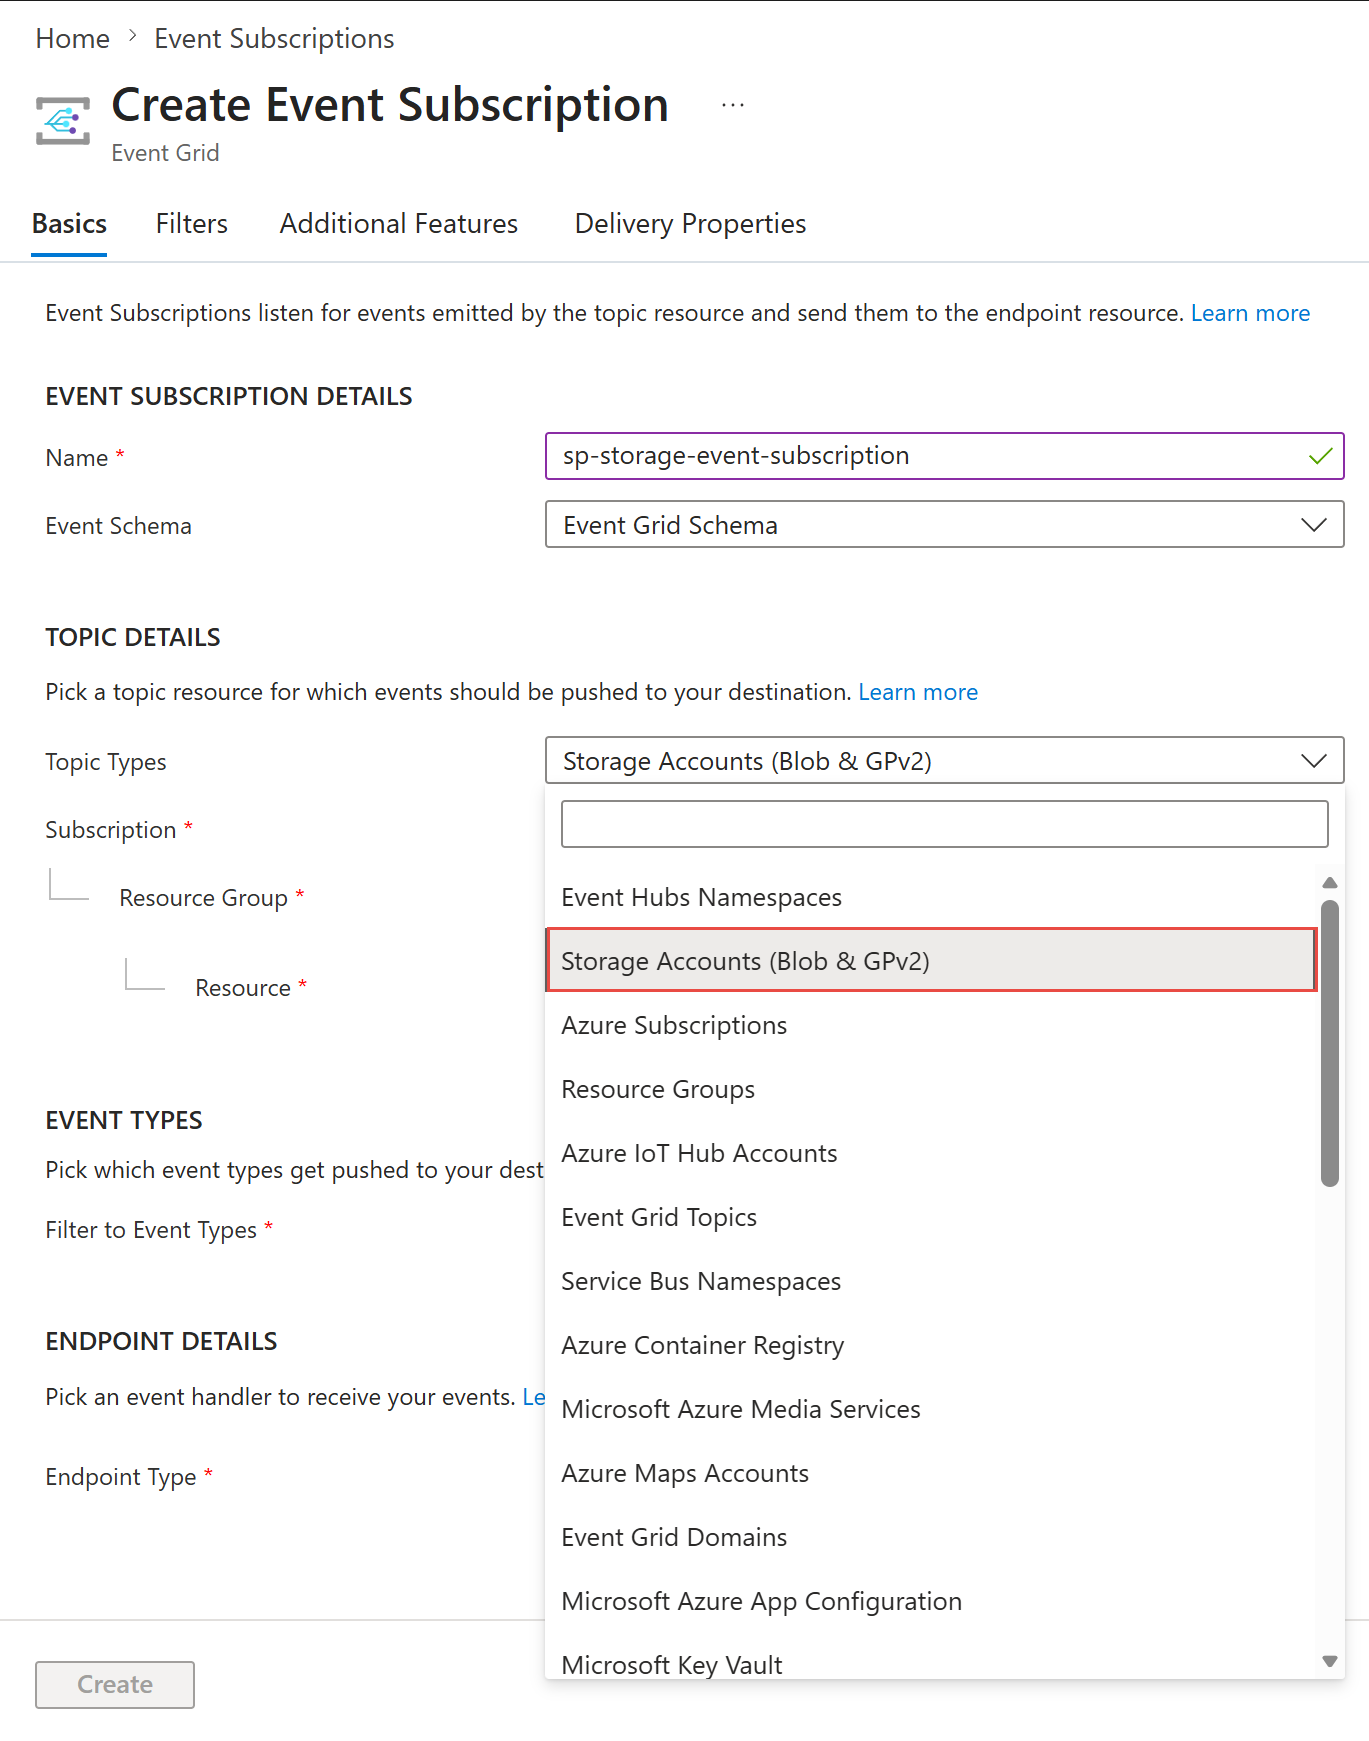
Task: Open the Additional Features tab
Action: [x=399, y=224]
